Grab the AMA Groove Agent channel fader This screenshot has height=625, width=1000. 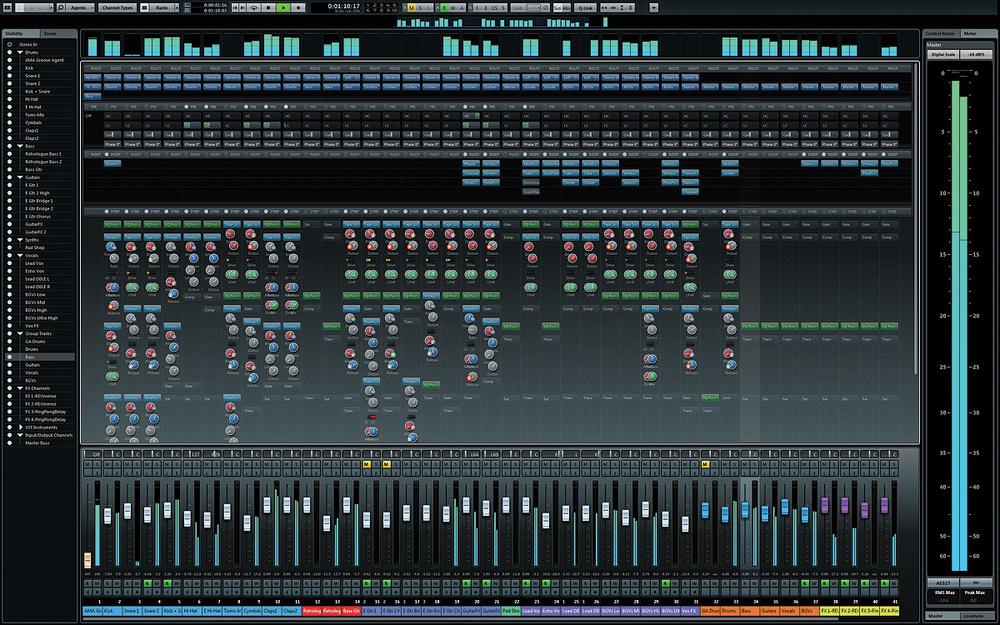point(87,560)
